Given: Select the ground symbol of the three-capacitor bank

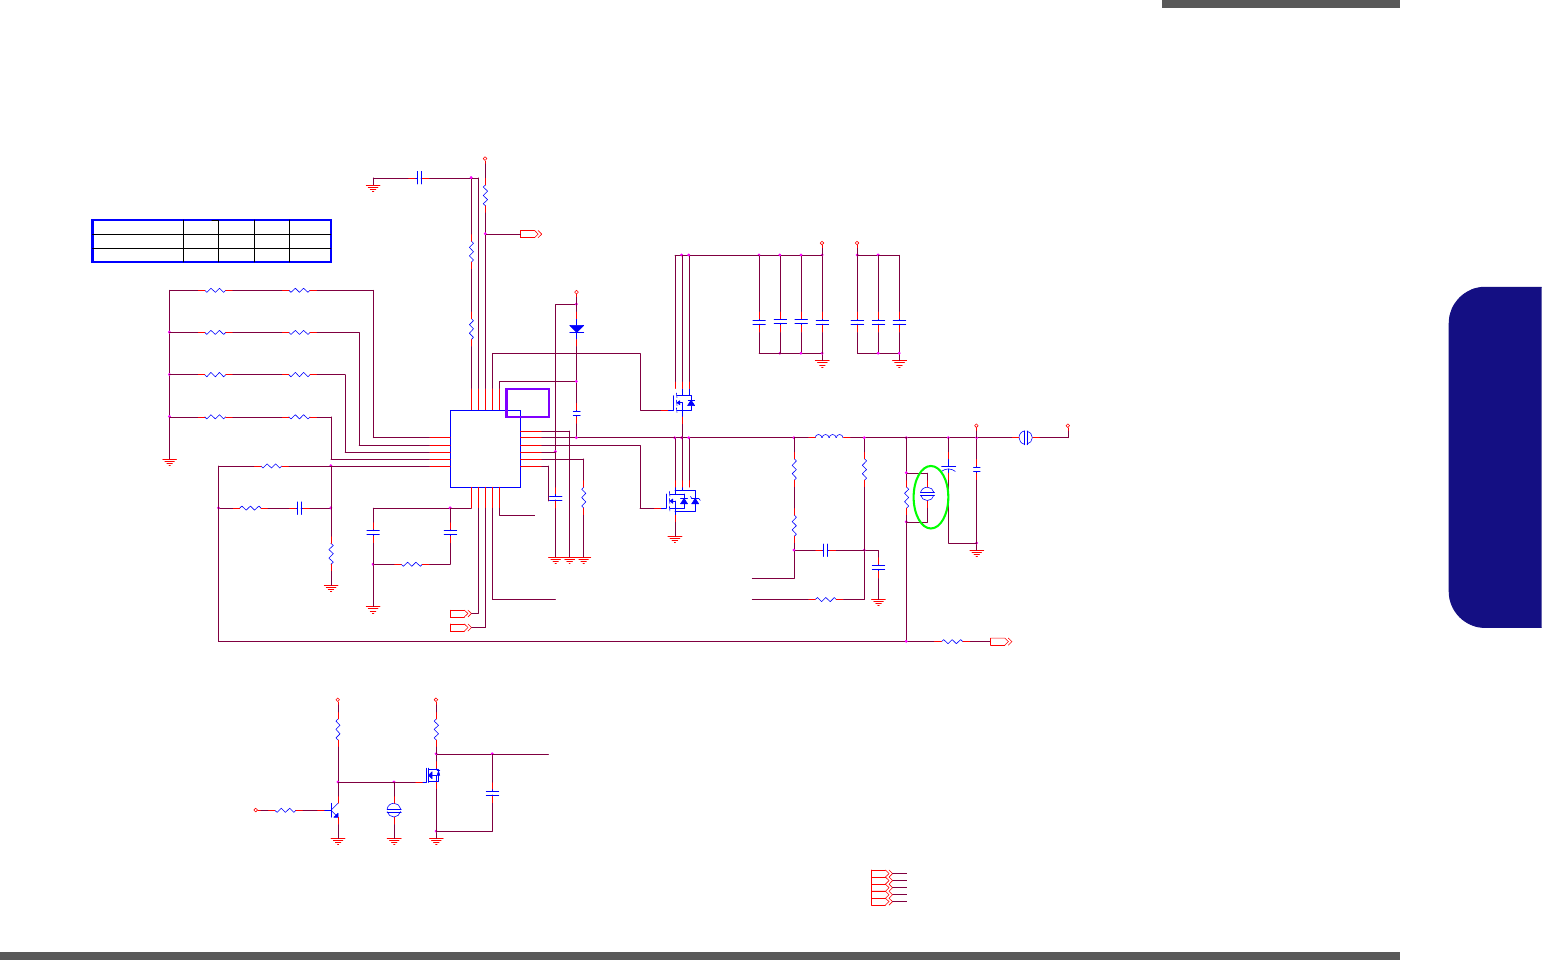Looking at the screenshot, I should [x=899, y=364].
